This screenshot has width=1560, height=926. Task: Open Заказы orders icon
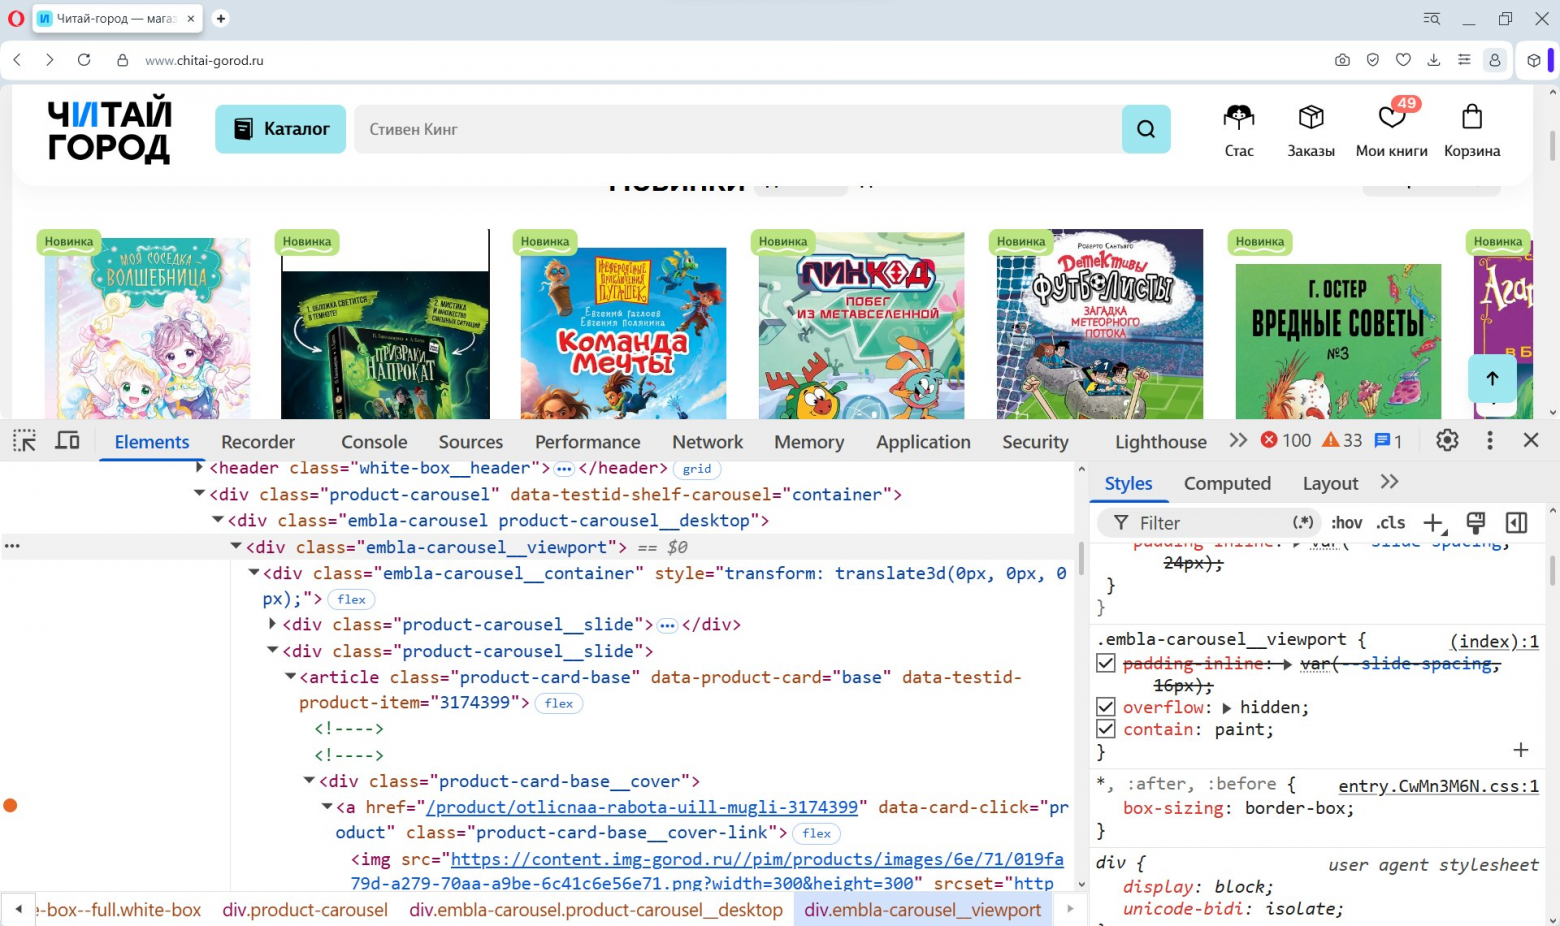pos(1311,131)
